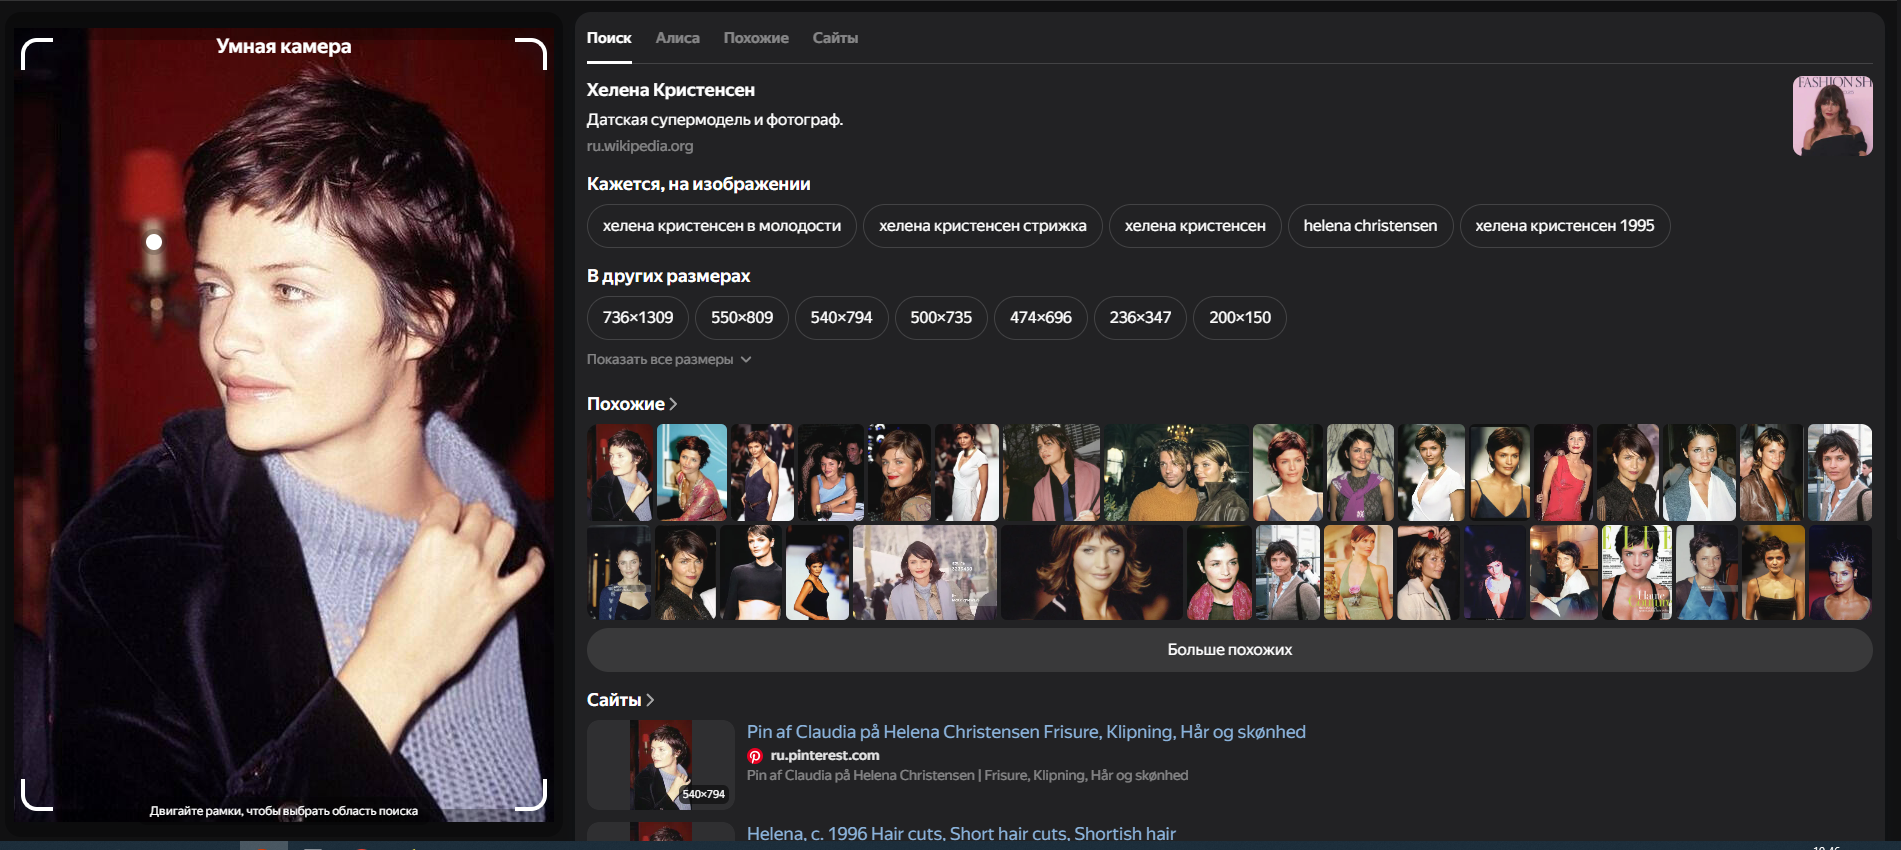Image resolution: width=1901 pixels, height=850 pixels.
Task: Click the bottom-right crop frame corner handle
Action: [x=531, y=794]
